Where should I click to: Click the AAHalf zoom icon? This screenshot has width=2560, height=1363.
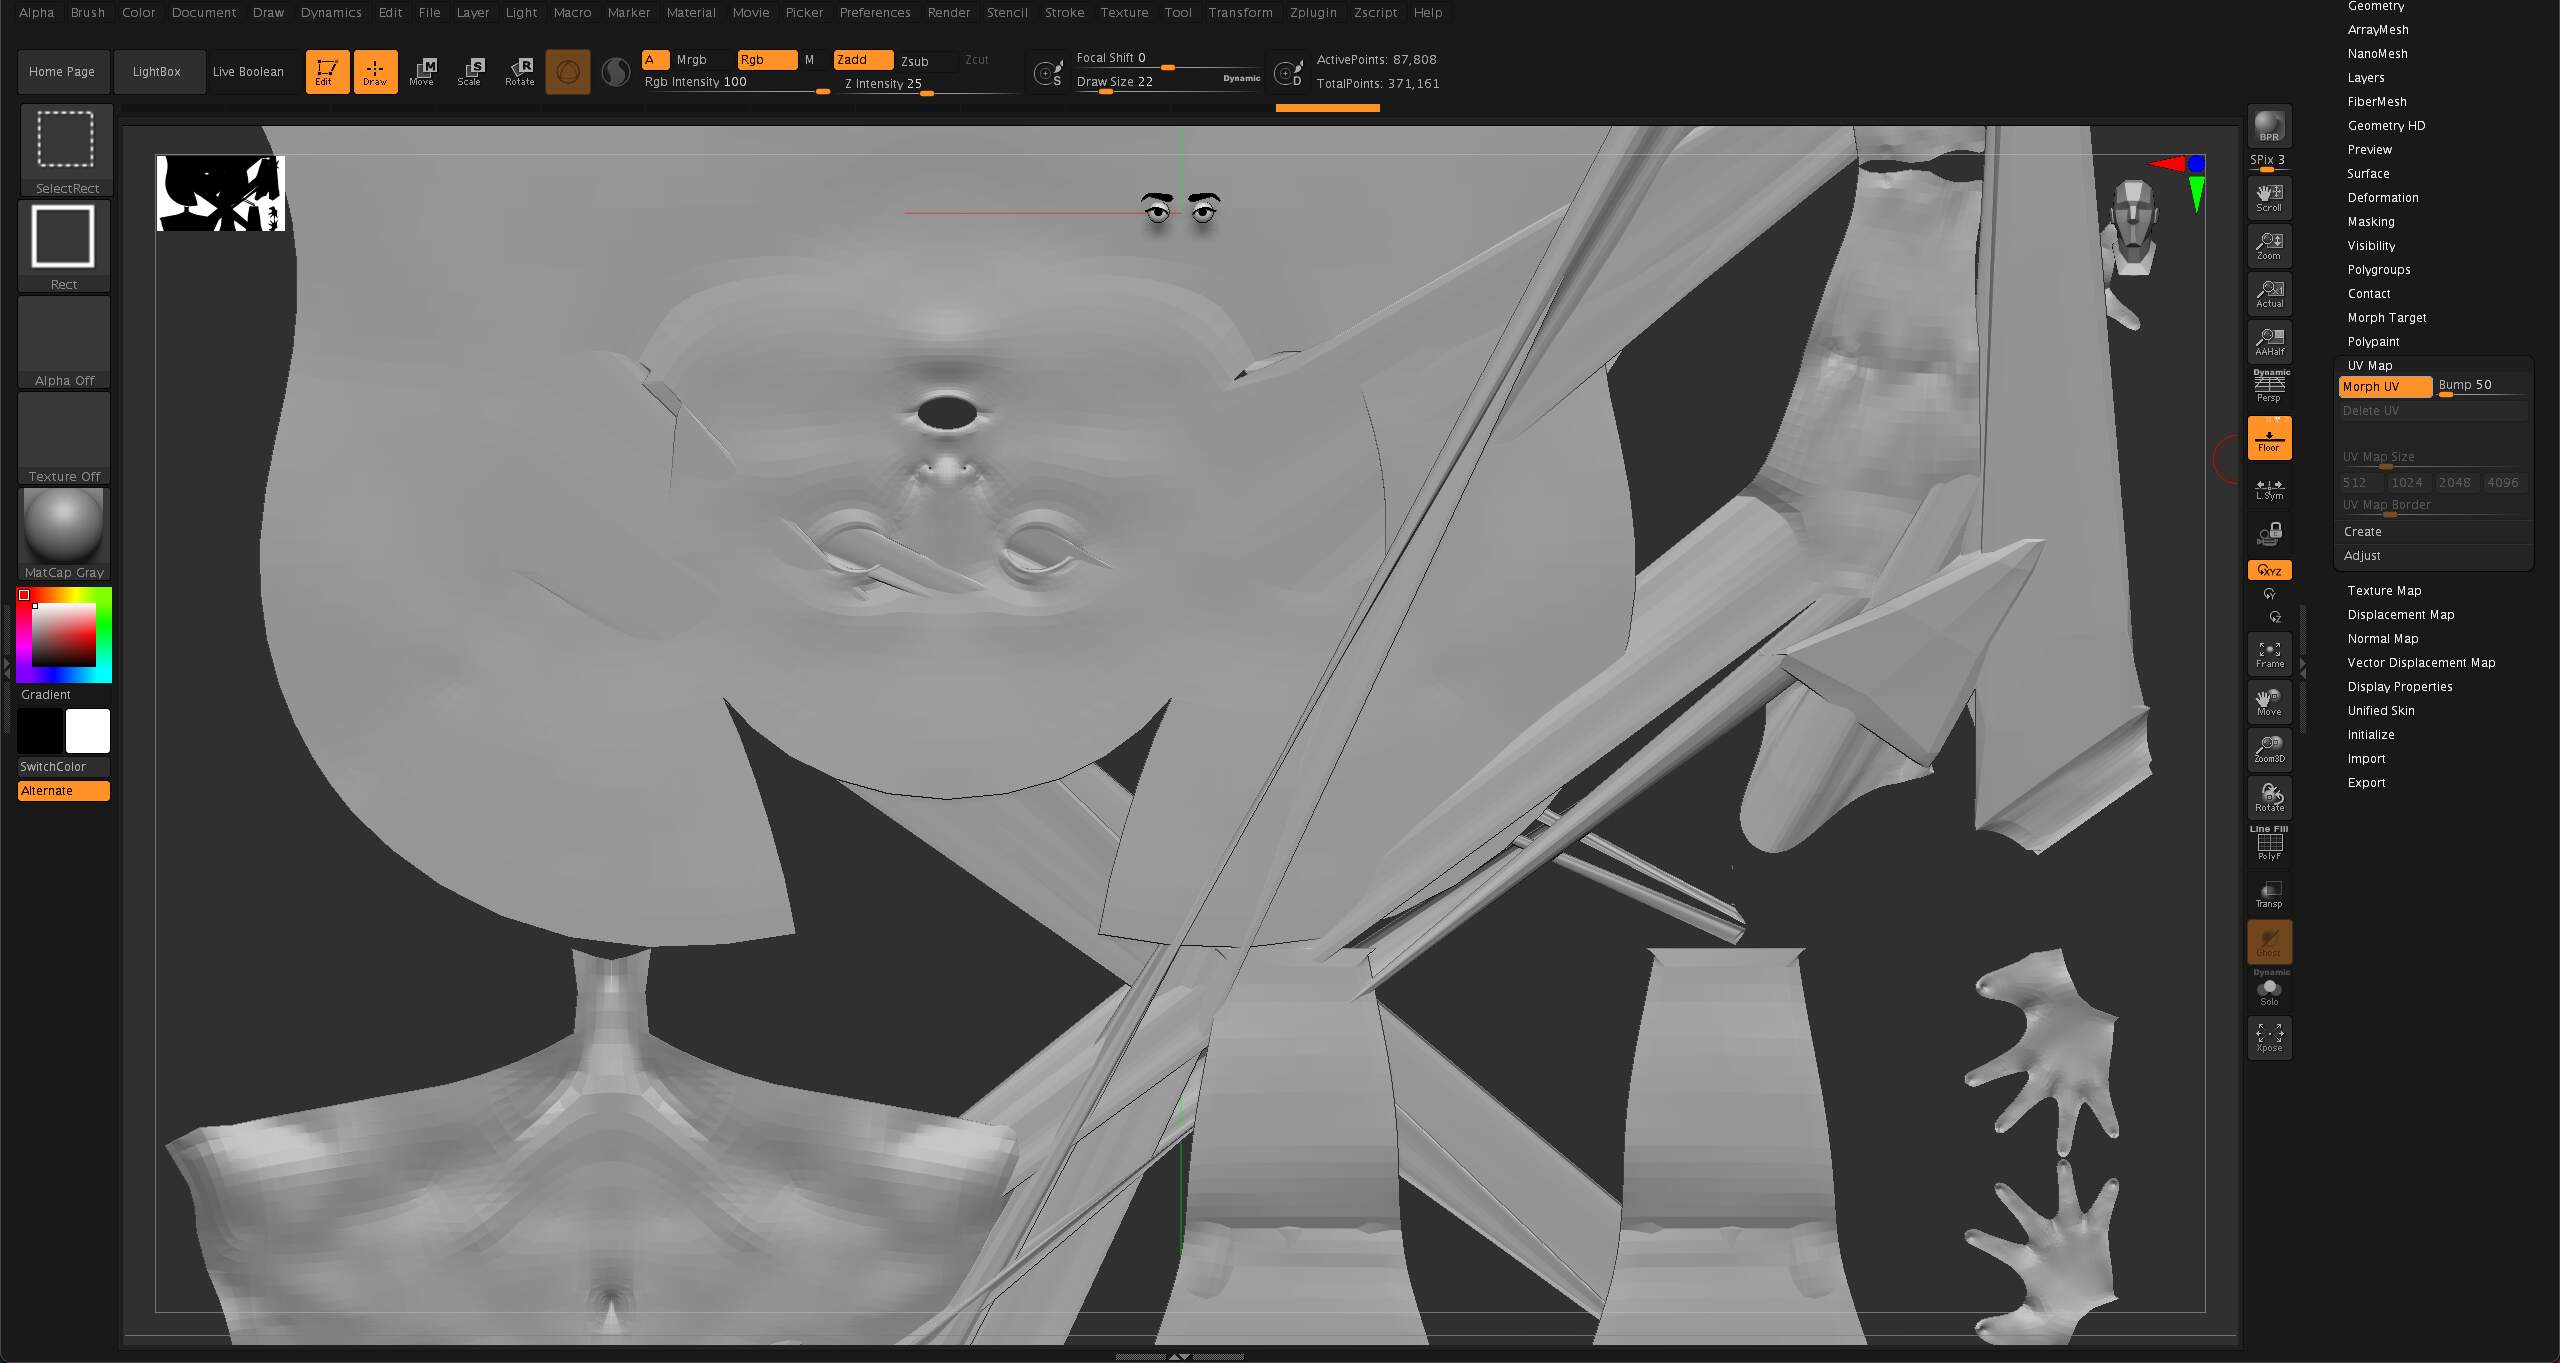point(2269,342)
